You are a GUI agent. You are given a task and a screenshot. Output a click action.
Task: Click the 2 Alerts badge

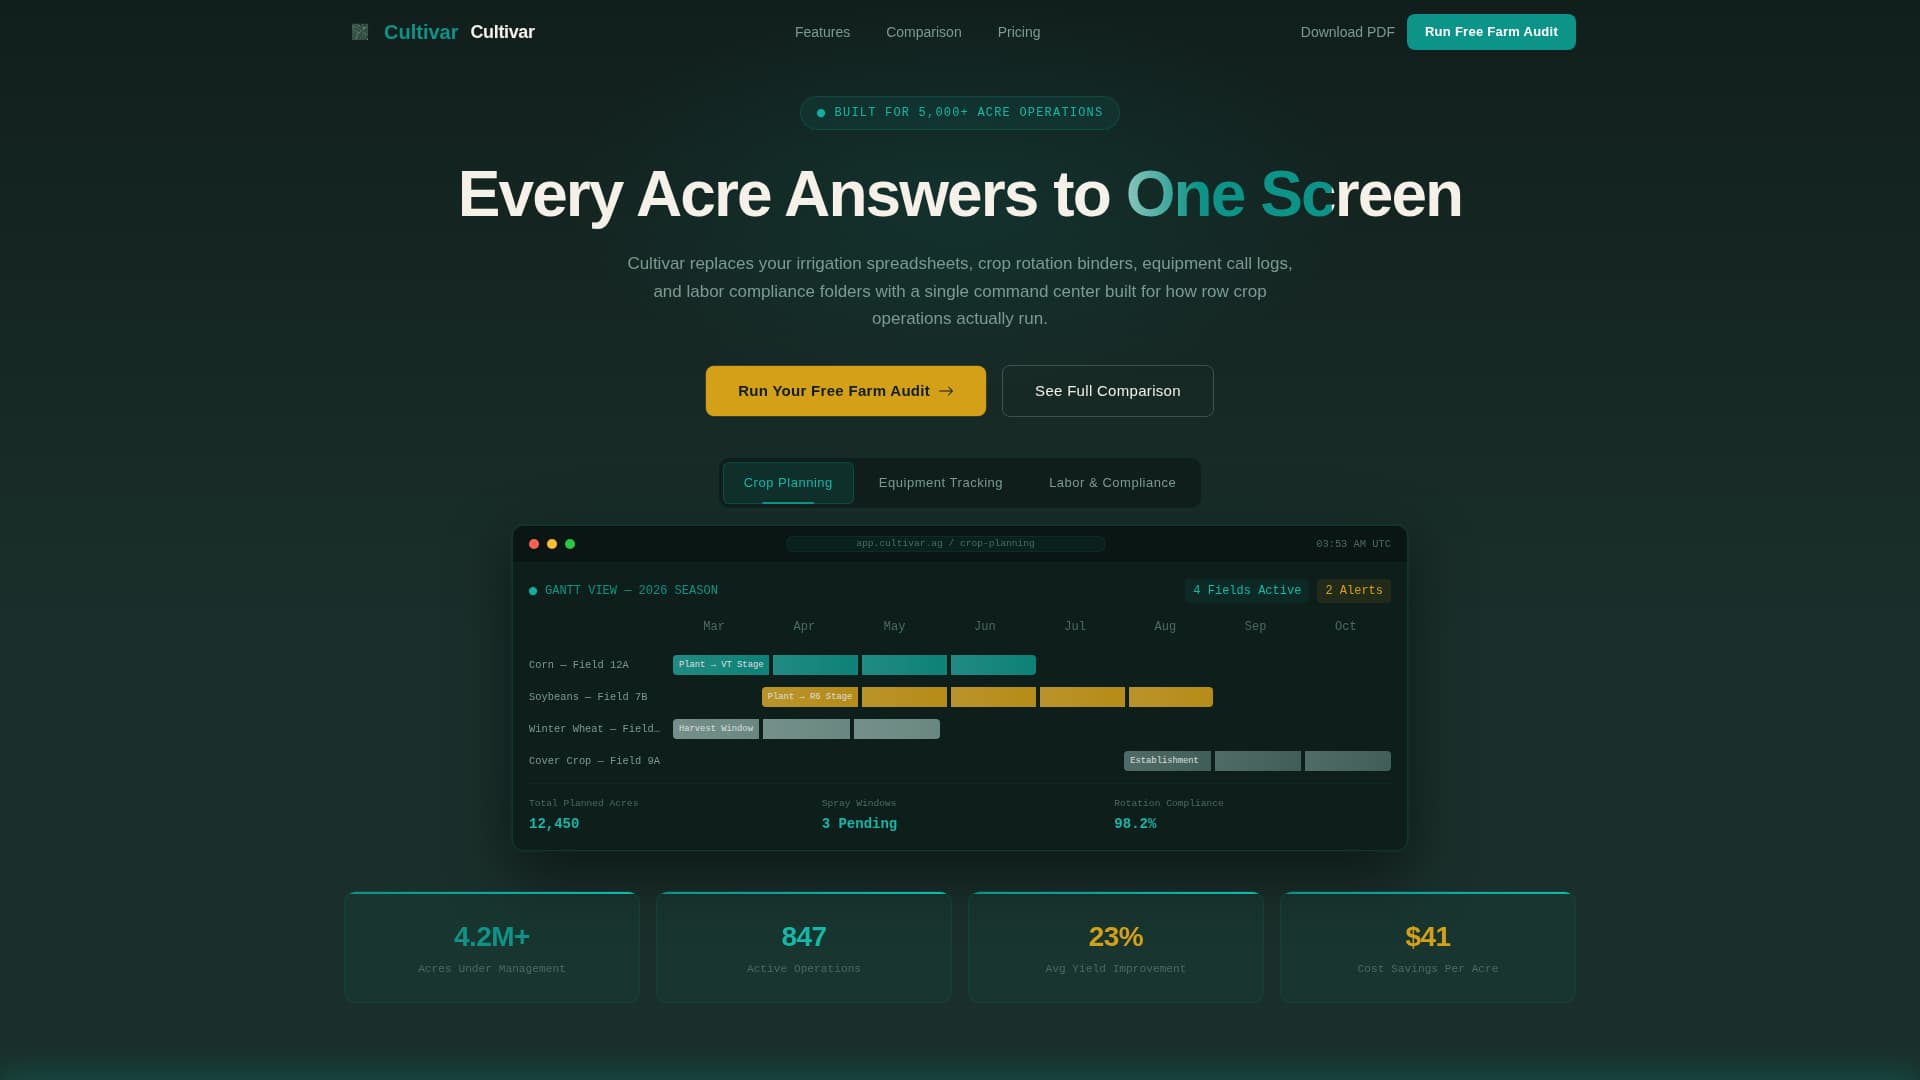pos(1353,591)
